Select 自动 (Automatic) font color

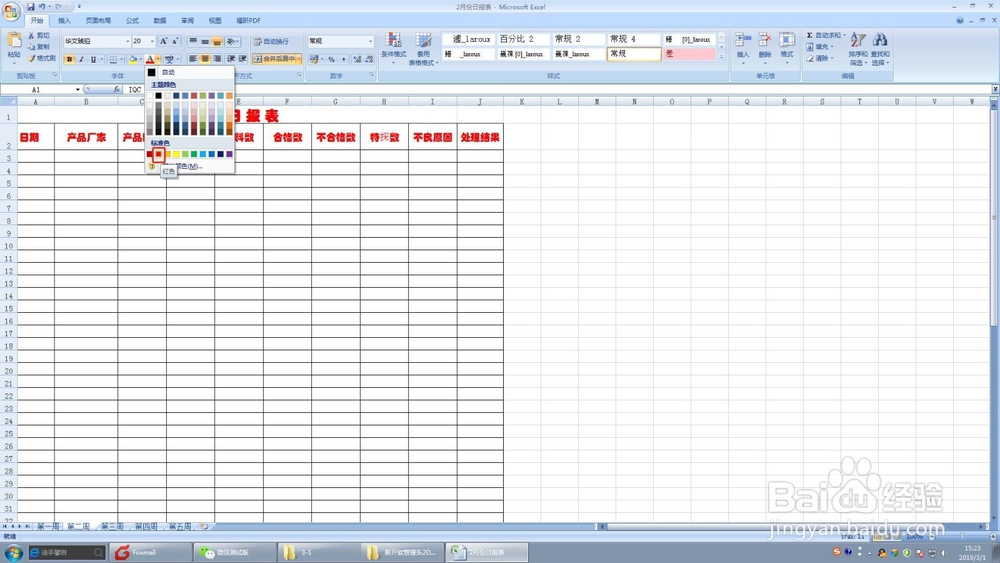[190, 73]
